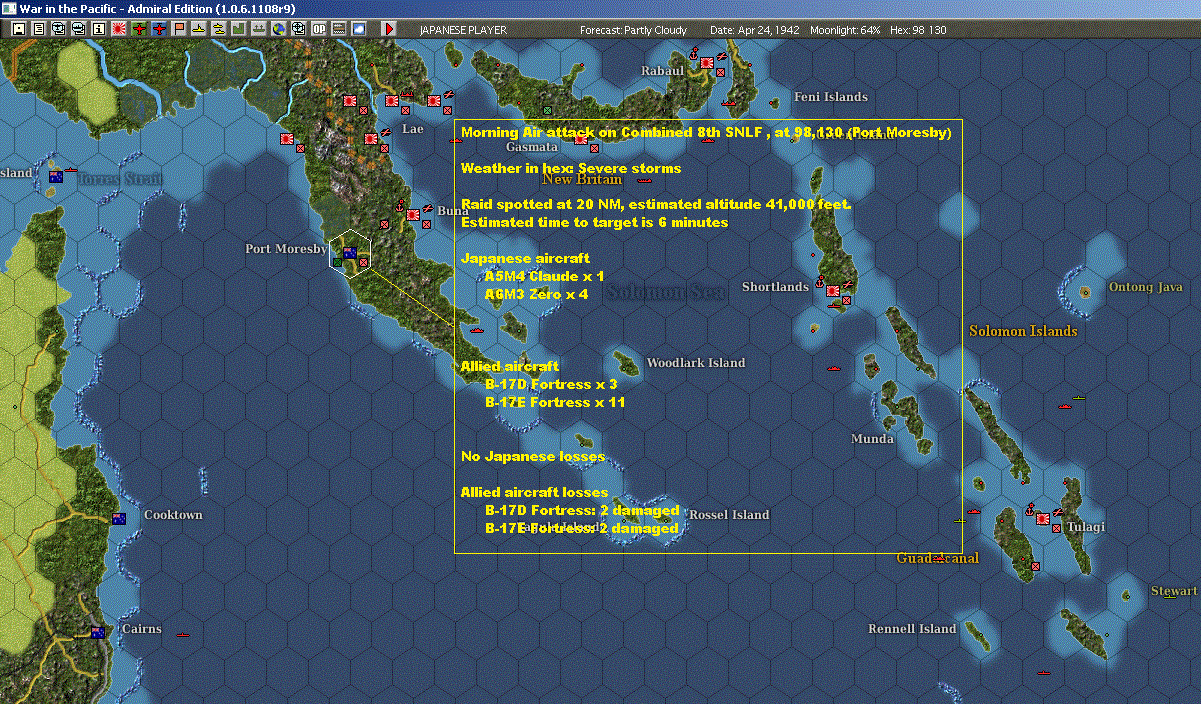Open the document list toolbar icon
Screen dimensions: 1201x704
(x=39, y=29)
